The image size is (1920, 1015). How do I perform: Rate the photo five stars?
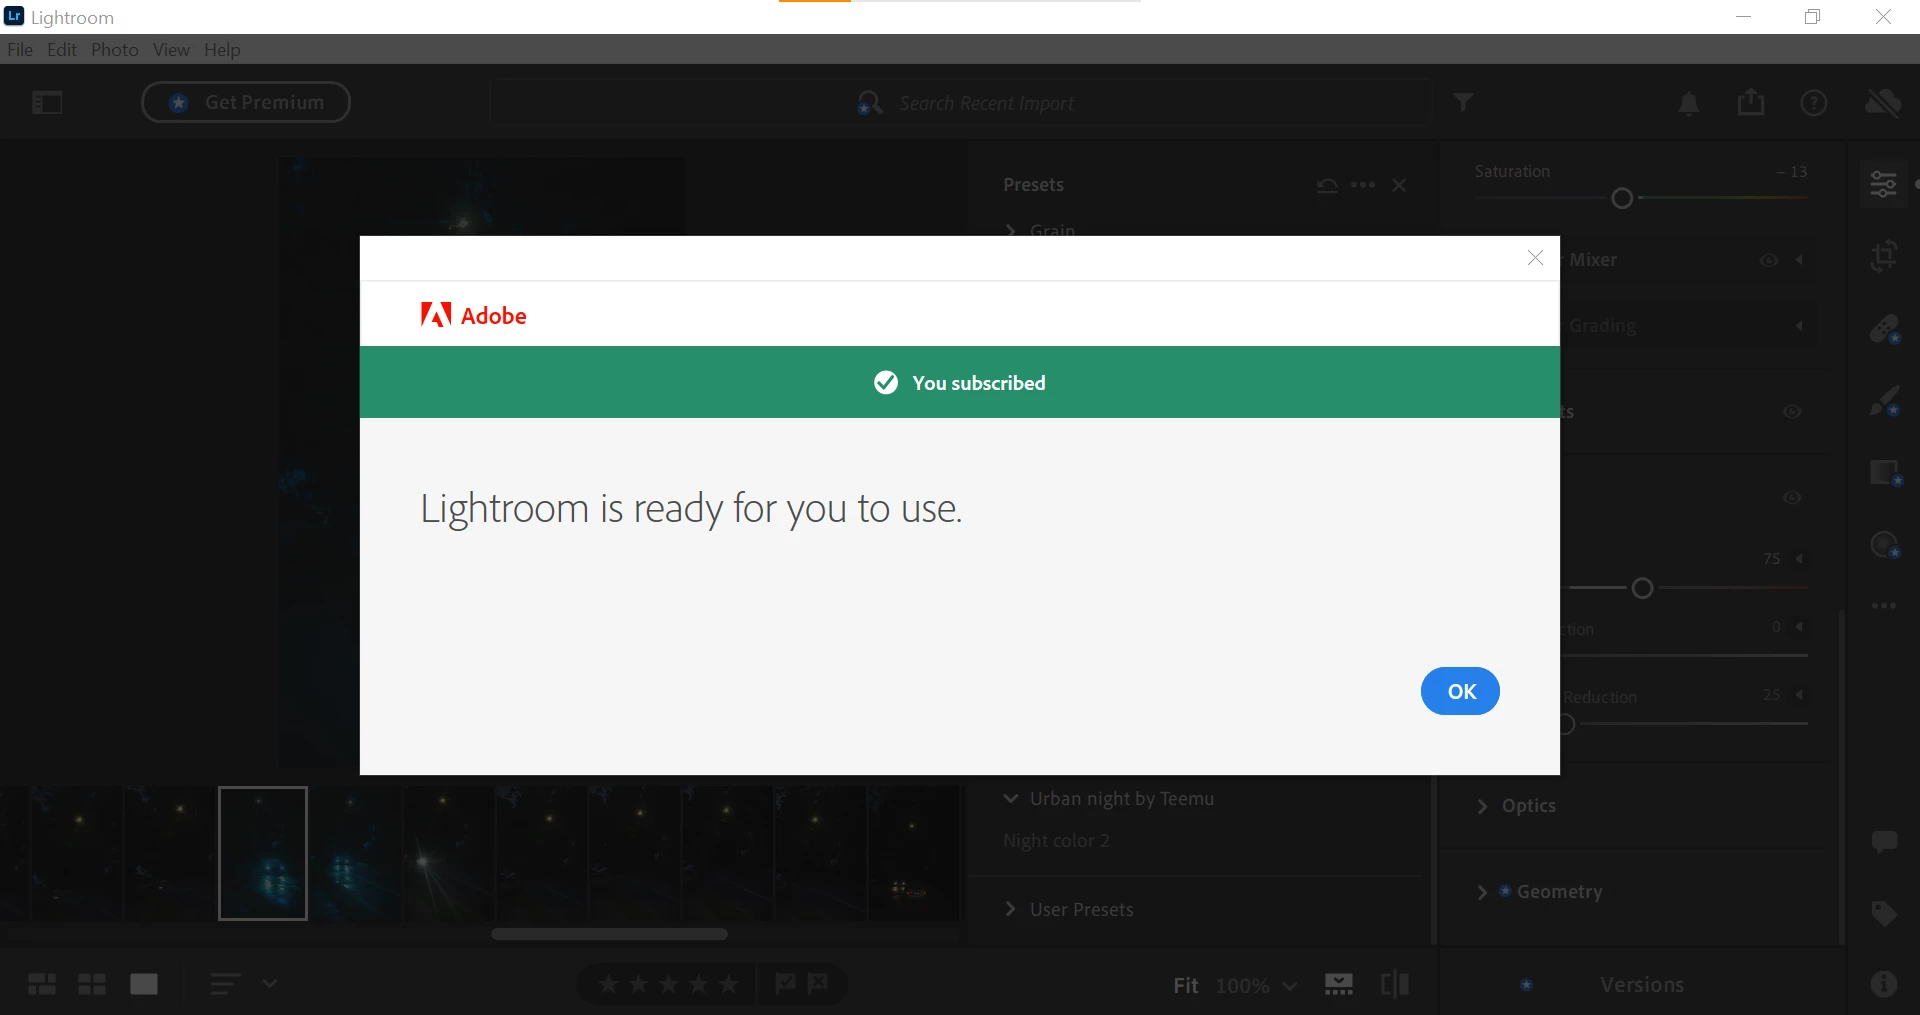(x=729, y=984)
